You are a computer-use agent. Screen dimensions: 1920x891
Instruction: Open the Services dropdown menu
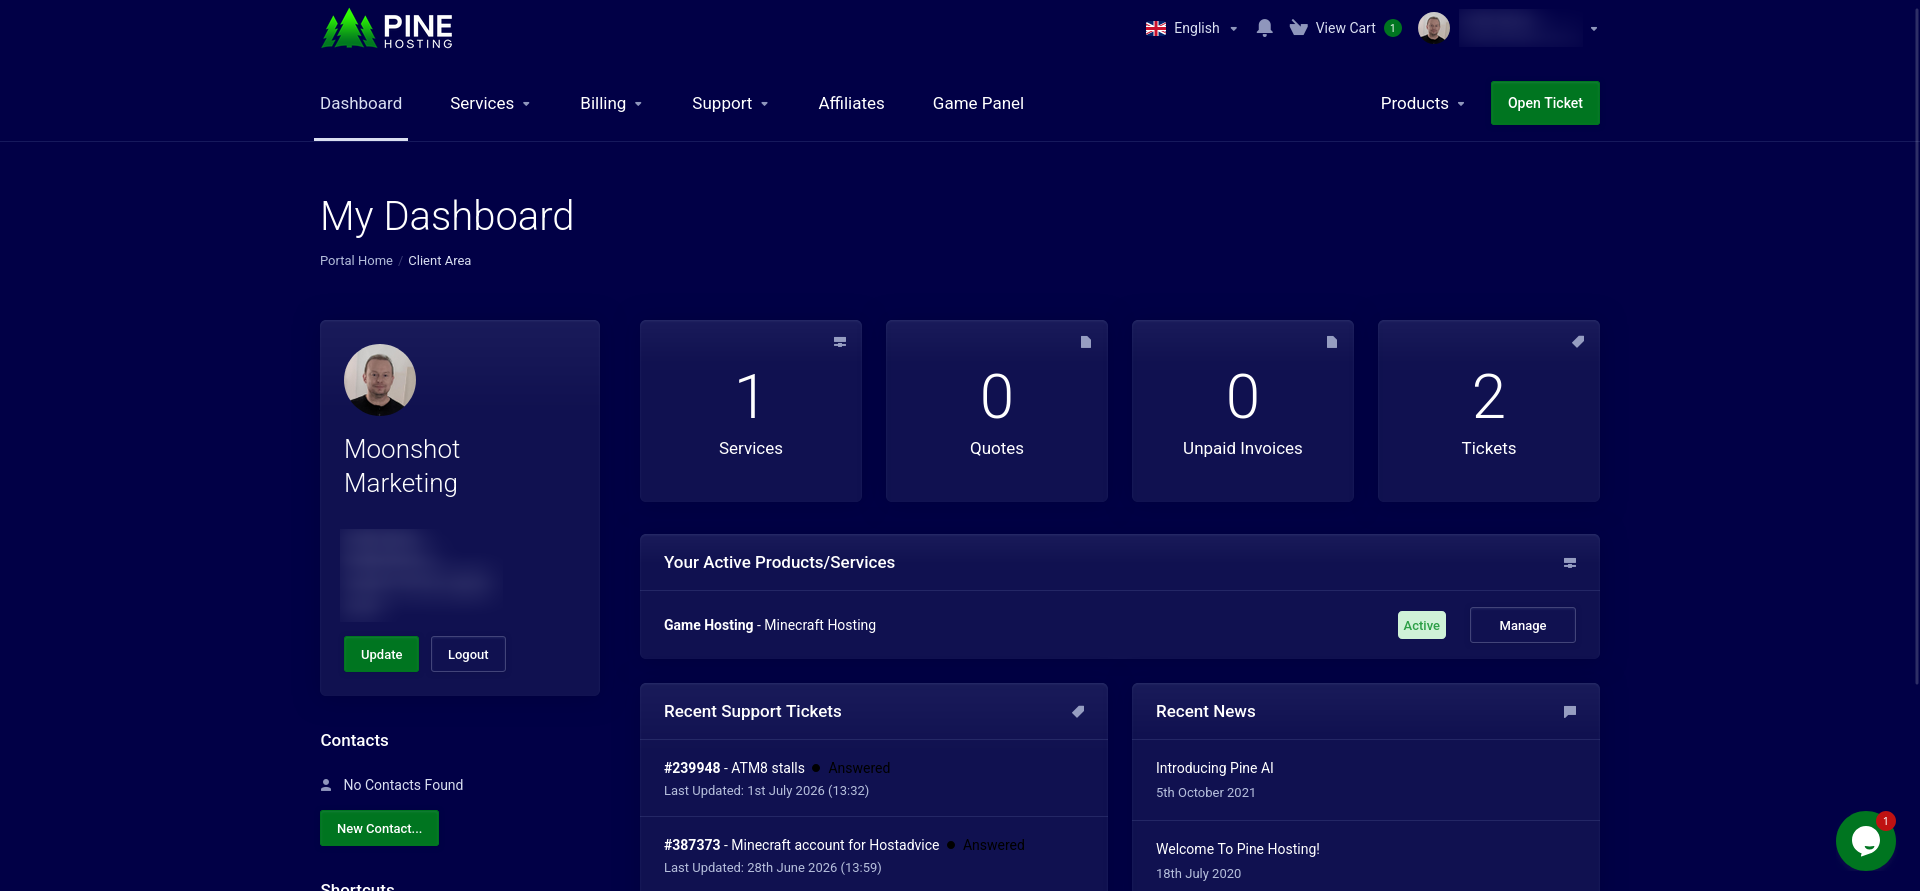pos(490,103)
